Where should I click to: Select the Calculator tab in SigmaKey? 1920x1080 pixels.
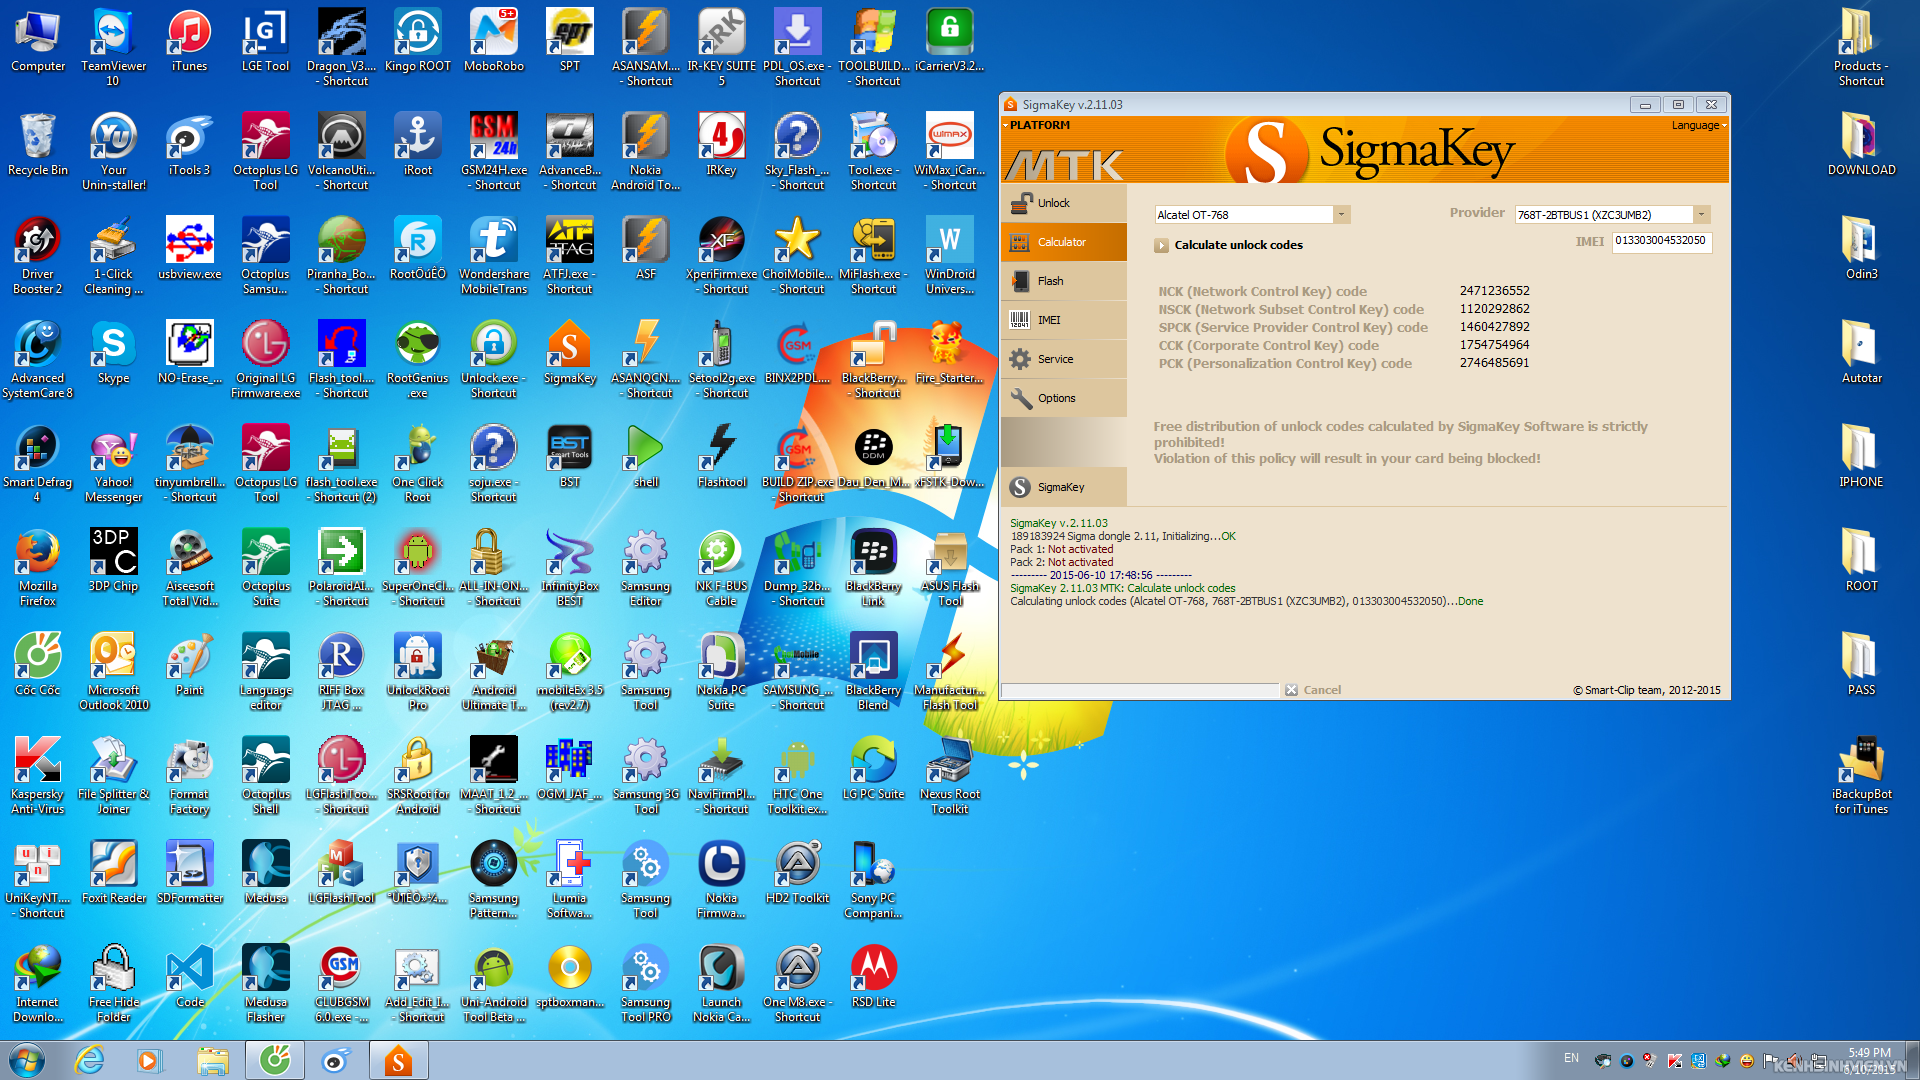coord(1064,242)
